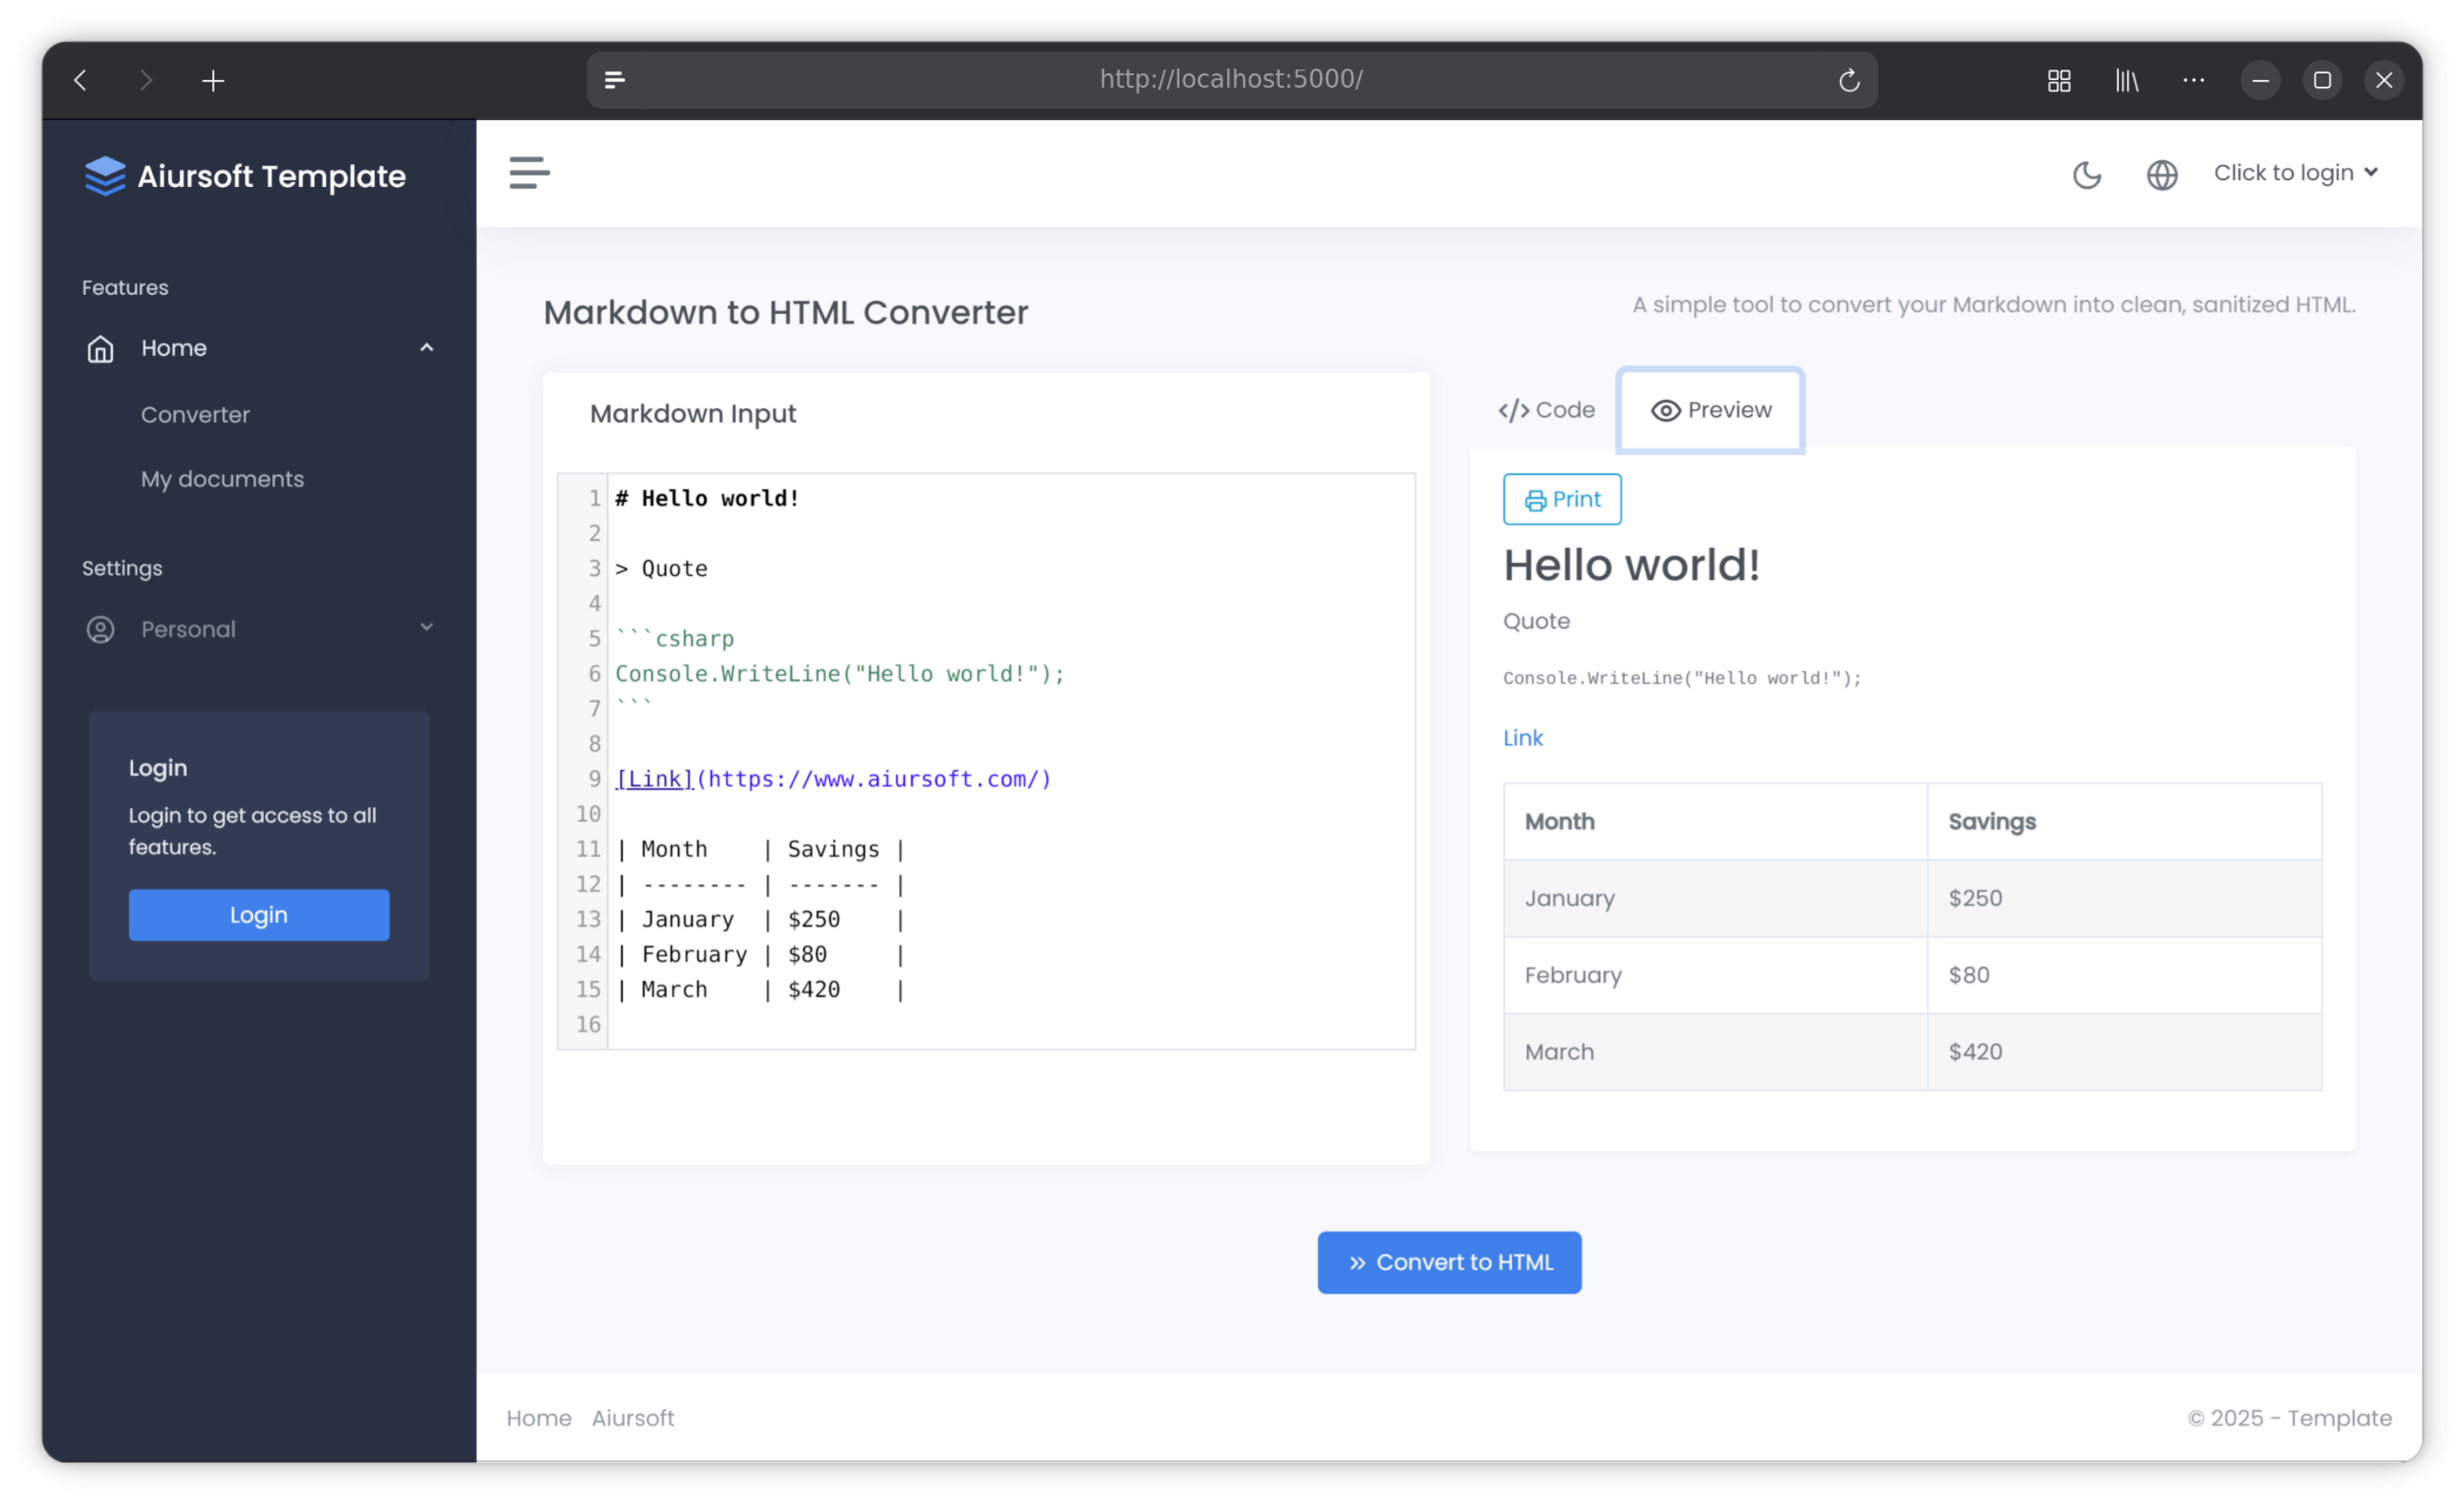This screenshot has width=2464, height=1505.
Task: Select the Preview tab
Action: point(1710,410)
